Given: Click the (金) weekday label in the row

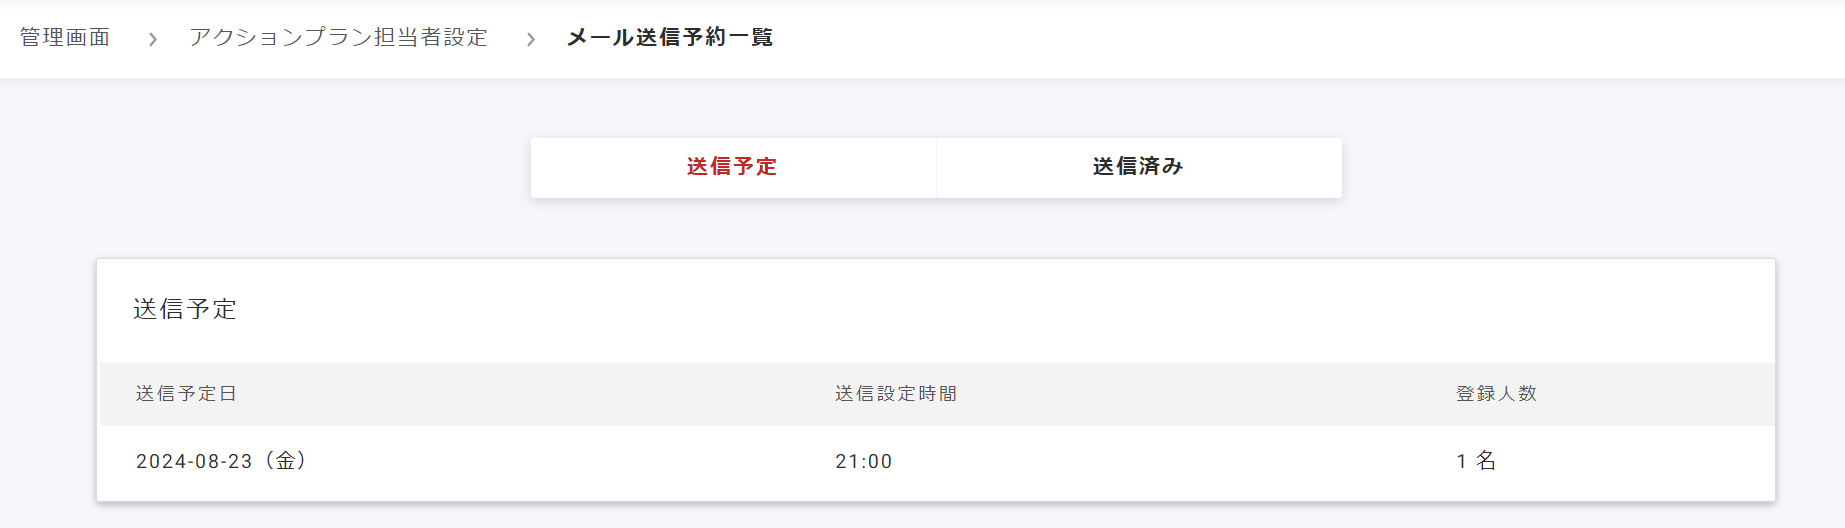Looking at the screenshot, I should (x=286, y=461).
